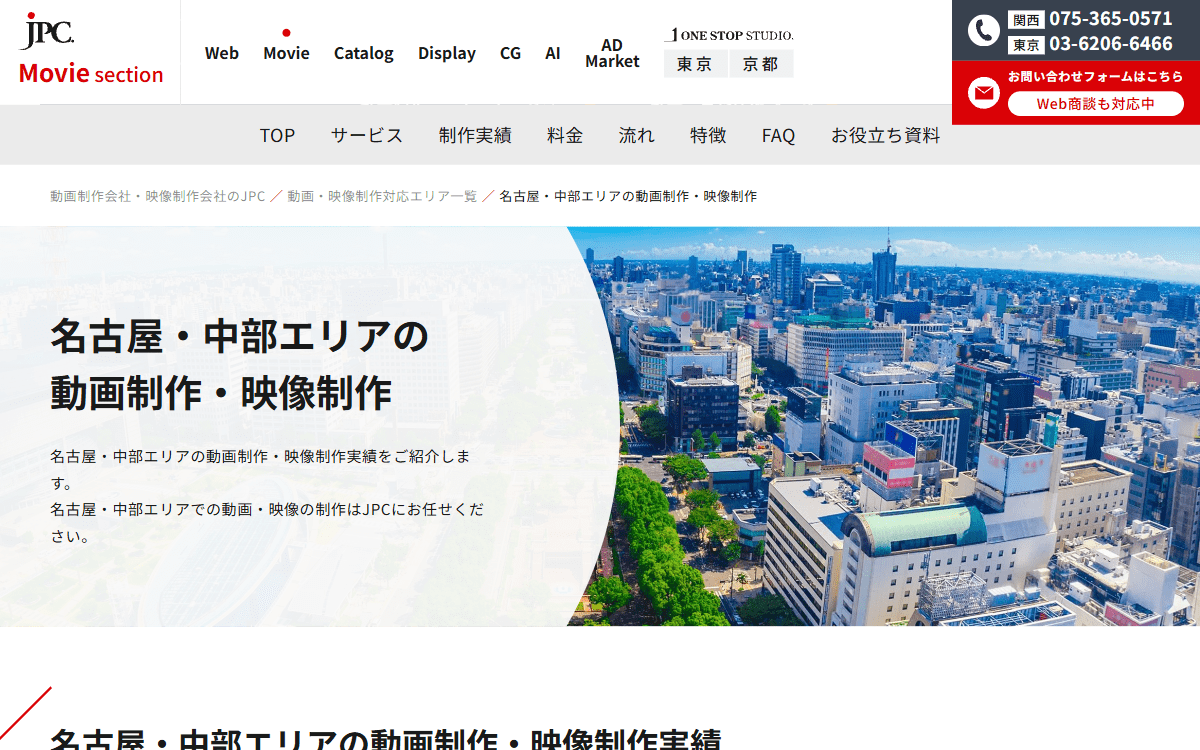Click heading 名古屋・中部エリアの動画制作・映像制作実績
1200x750 pixels.
(385, 738)
